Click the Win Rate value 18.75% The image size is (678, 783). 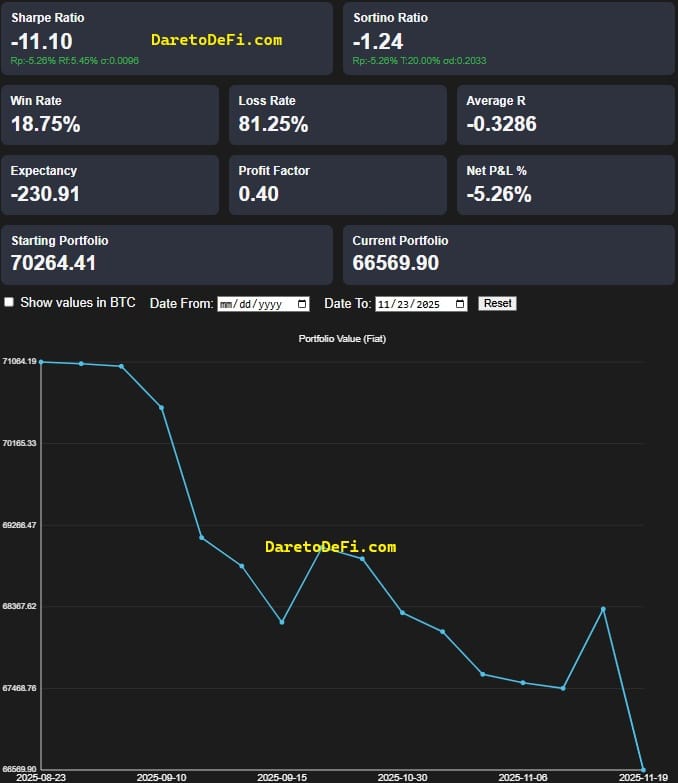[x=45, y=124]
